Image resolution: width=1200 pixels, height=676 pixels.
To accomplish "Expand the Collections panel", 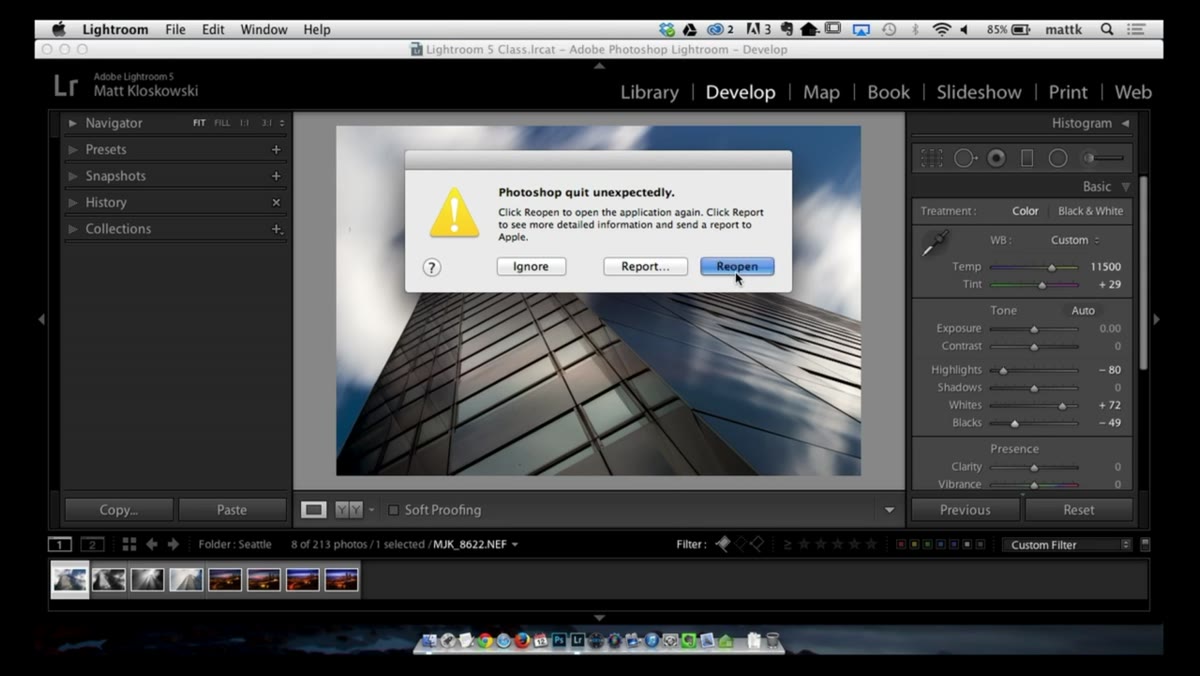I will (73, 229).
